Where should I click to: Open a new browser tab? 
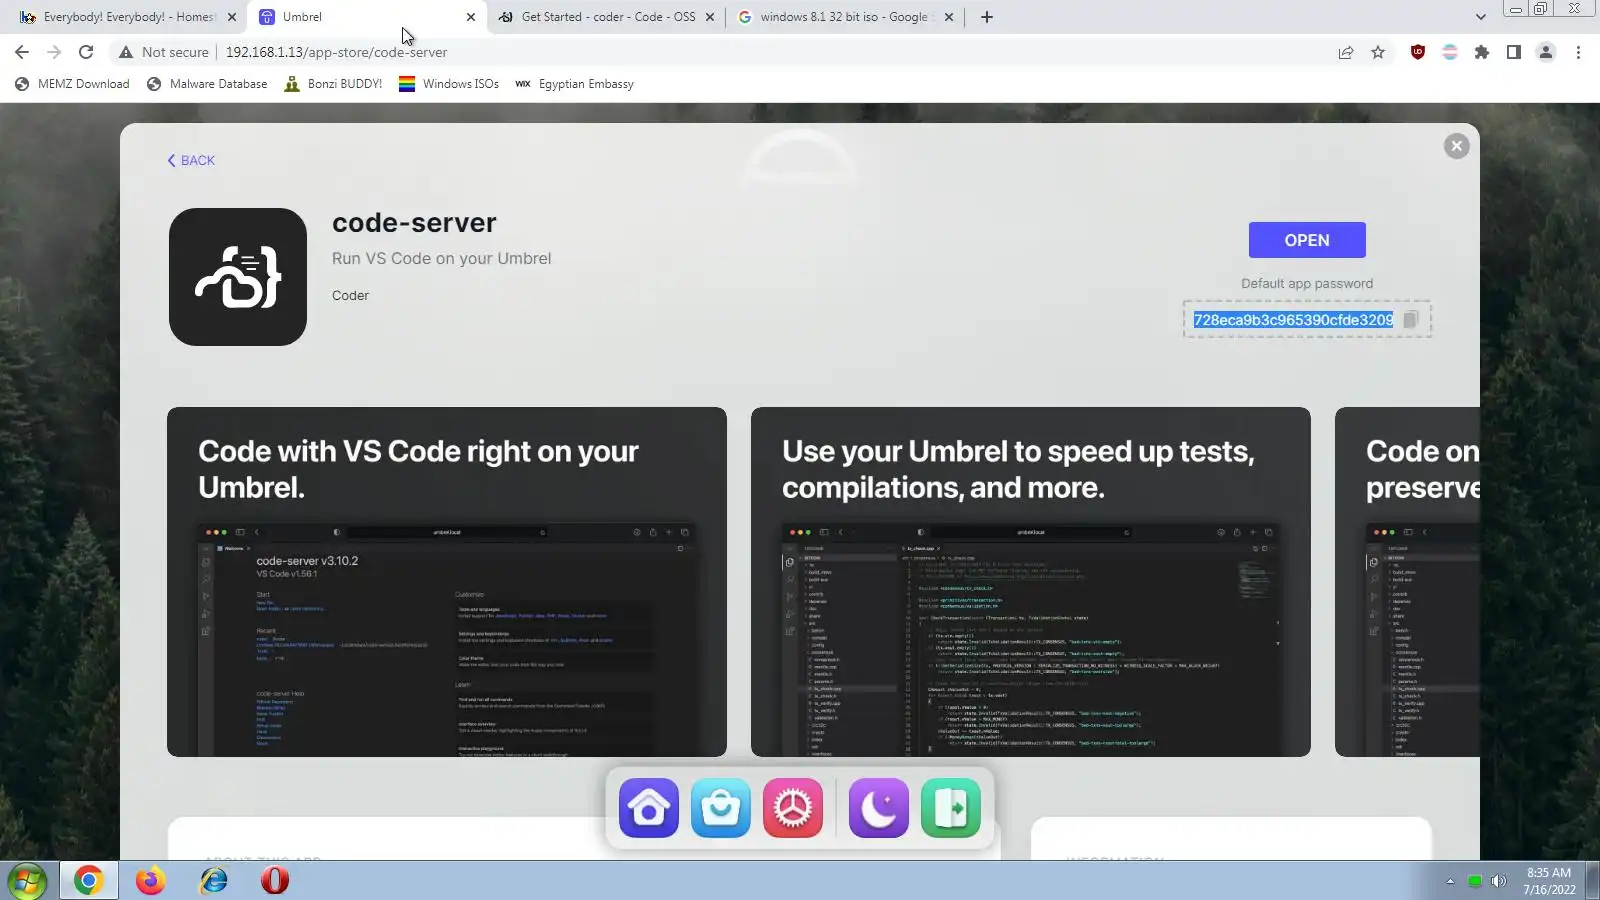pyautogui.click(x=987, y=17)
